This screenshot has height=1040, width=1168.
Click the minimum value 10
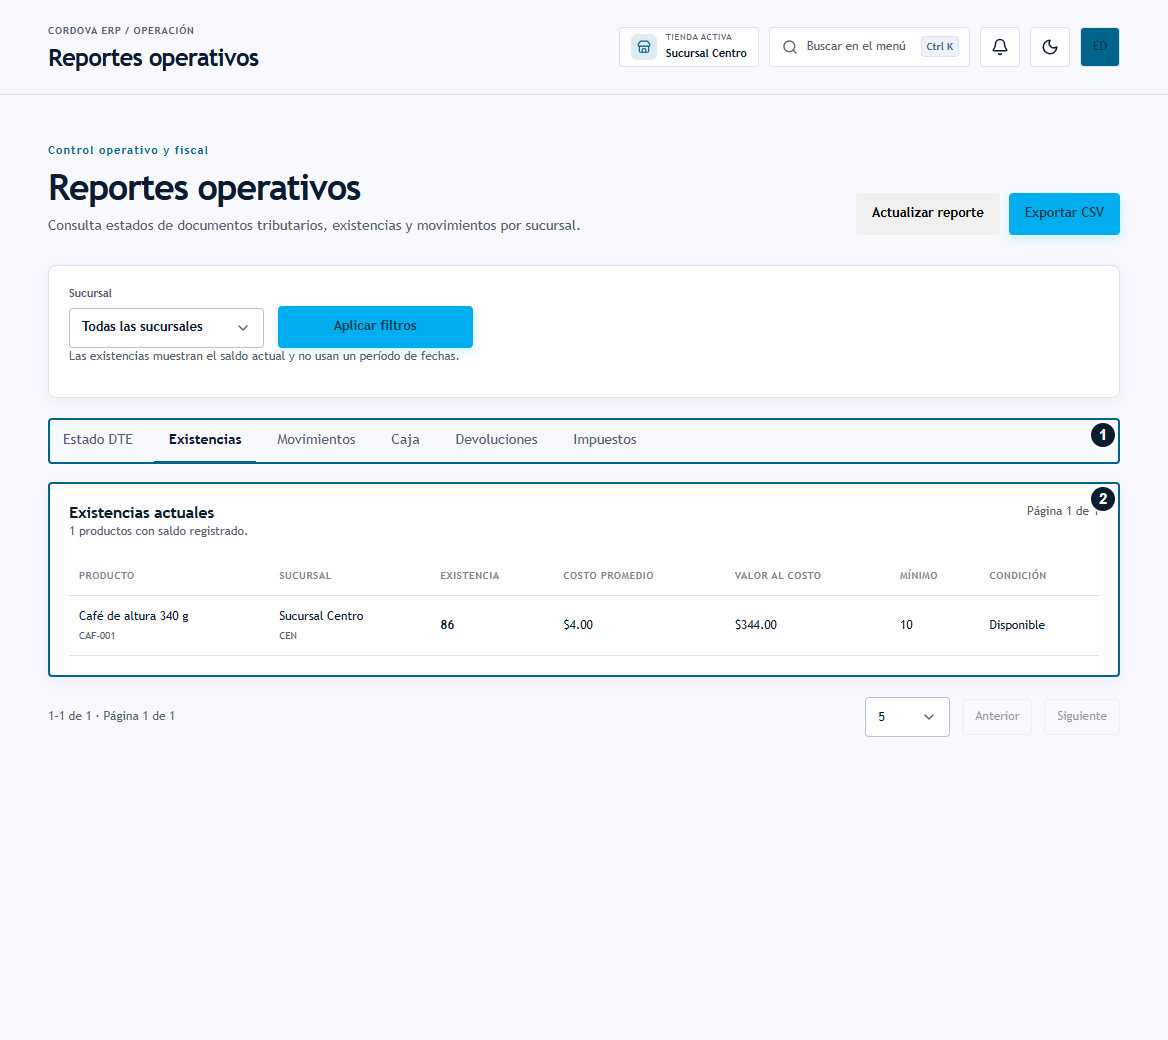click(x=906, y=625)
